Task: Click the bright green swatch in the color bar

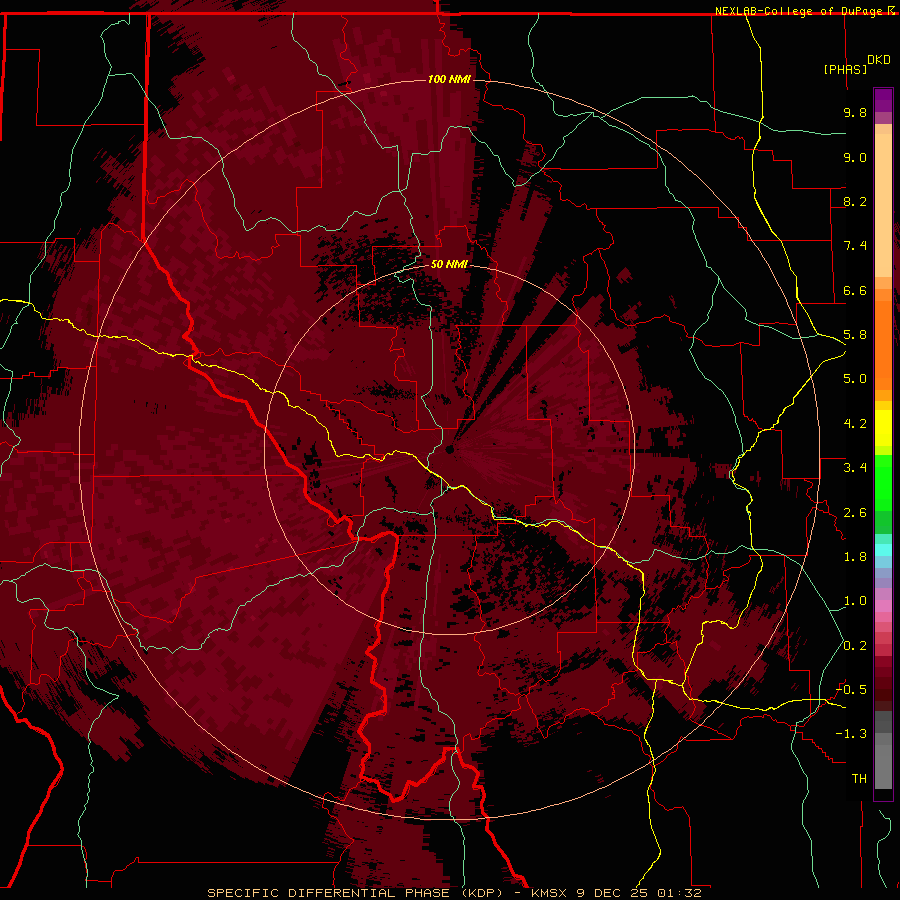Action: [883, 482]
